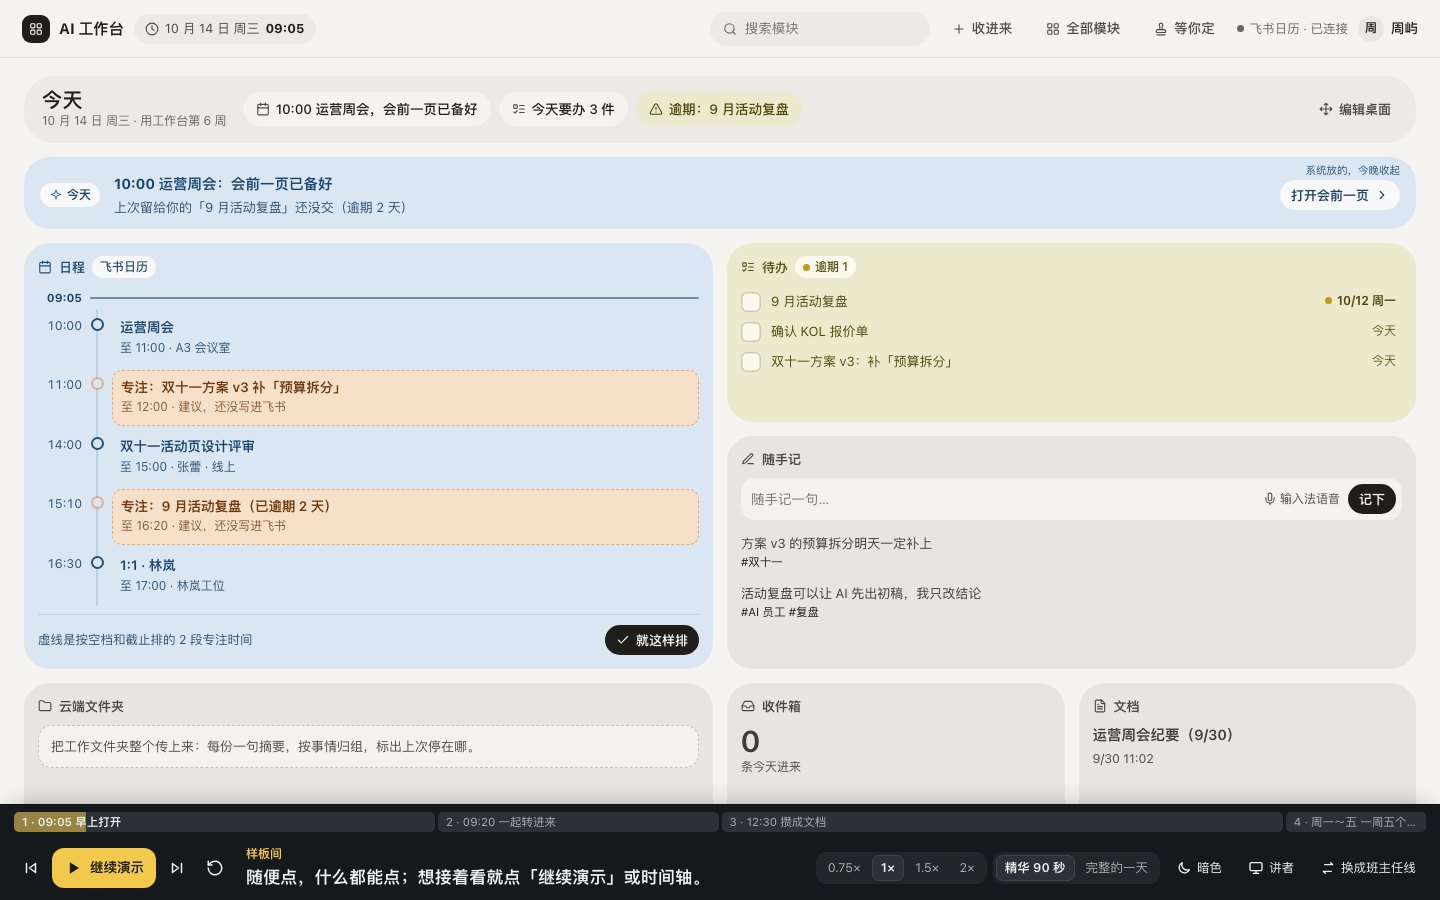
Task: Set playback speed to 1.5×
Action: (x=927, y=868)
